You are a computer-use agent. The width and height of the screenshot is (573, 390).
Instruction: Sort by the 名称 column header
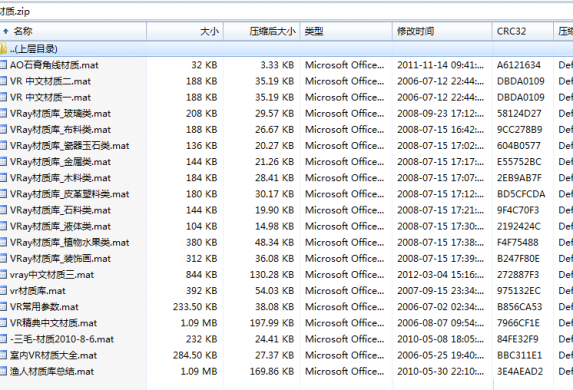tap(73, 31)
